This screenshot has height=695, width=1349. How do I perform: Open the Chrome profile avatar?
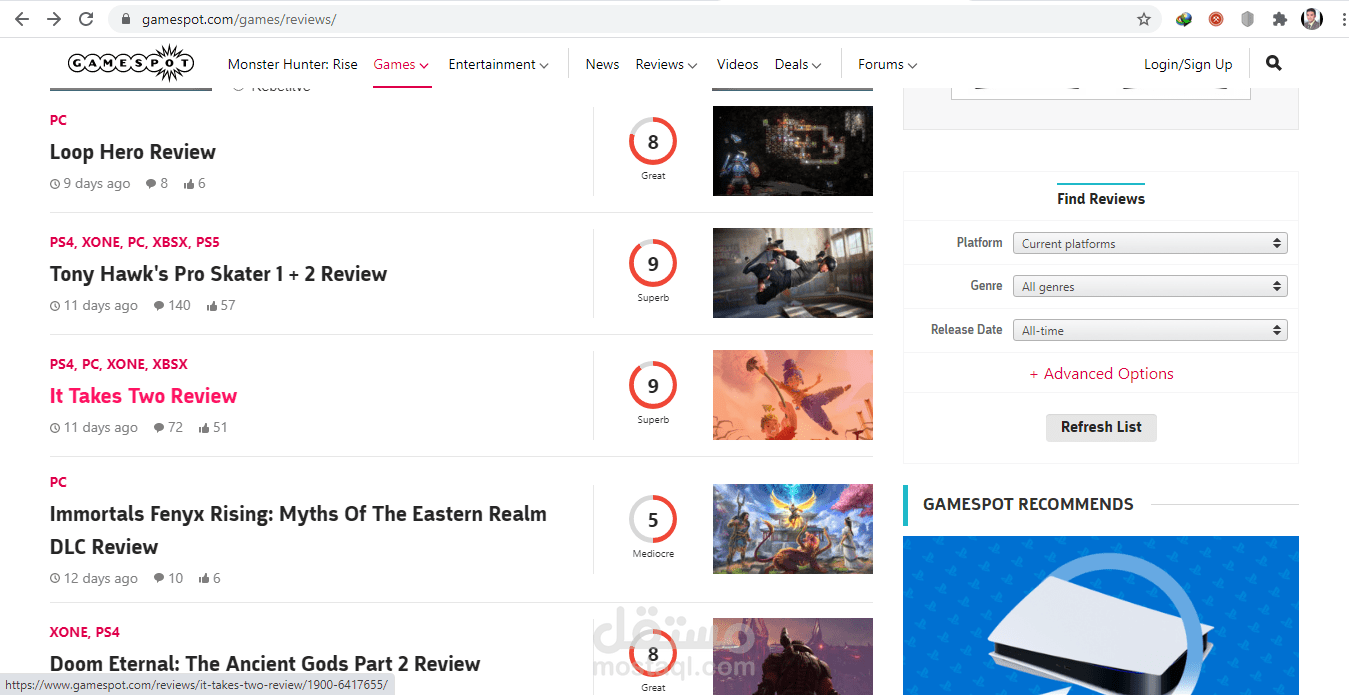point(1311,19)
